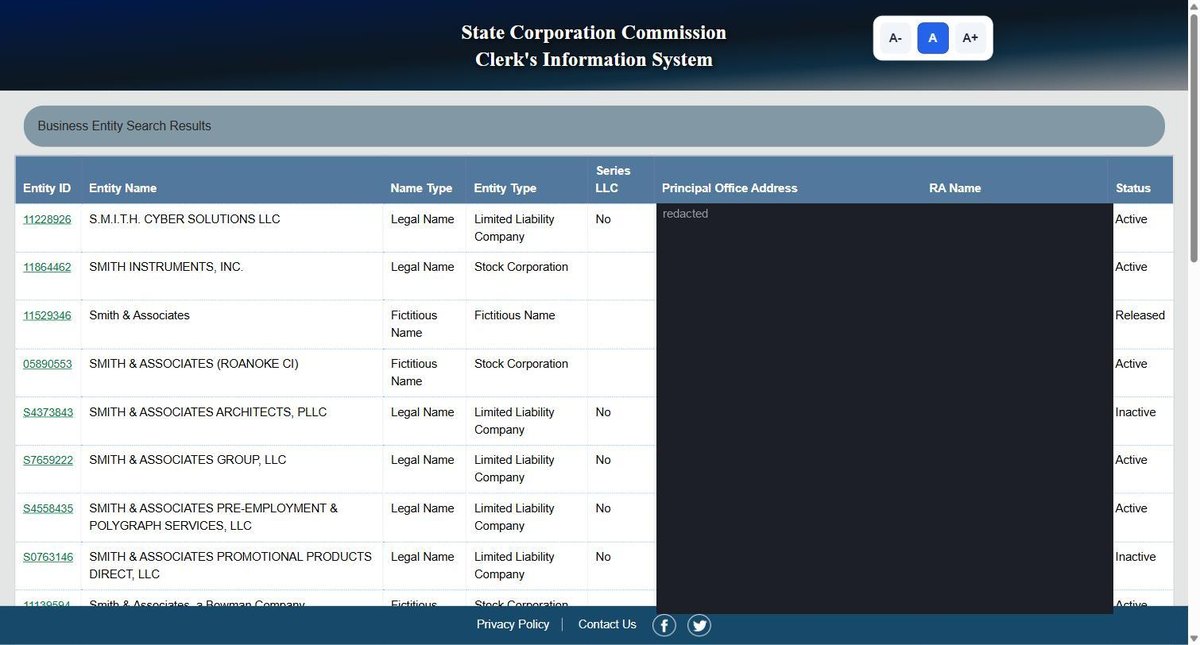Open entity ID S4373843 link
This screenshot has width=1200, height=645.
tap(48, 412)
